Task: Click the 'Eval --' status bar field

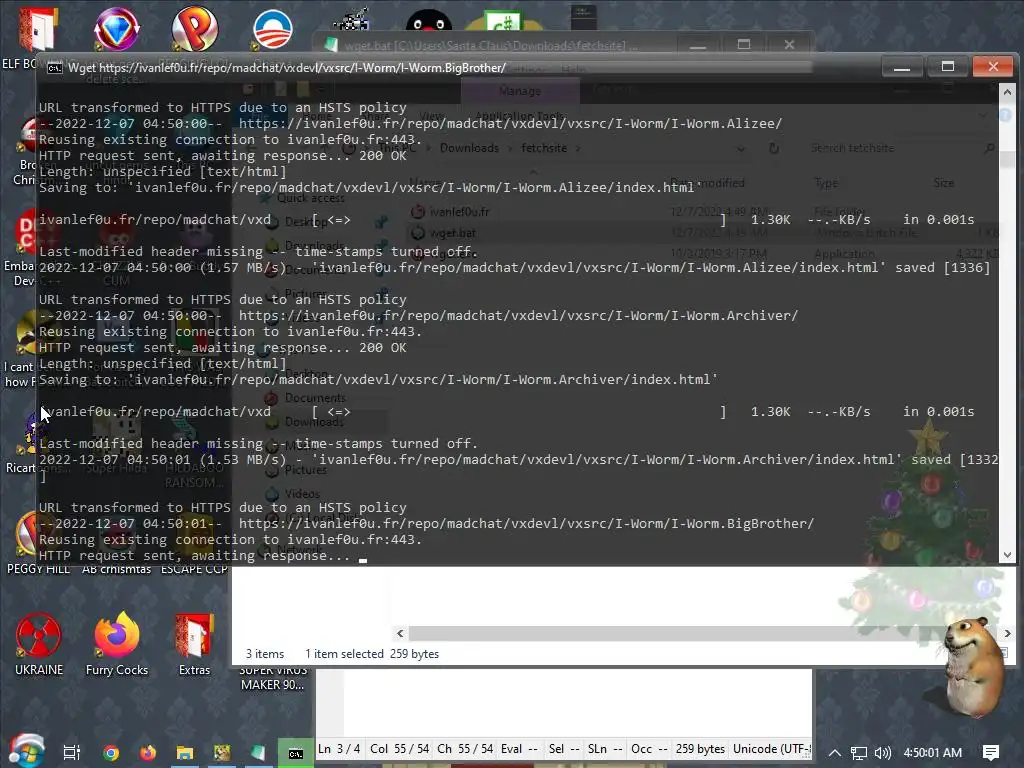Action: [519, 749]
